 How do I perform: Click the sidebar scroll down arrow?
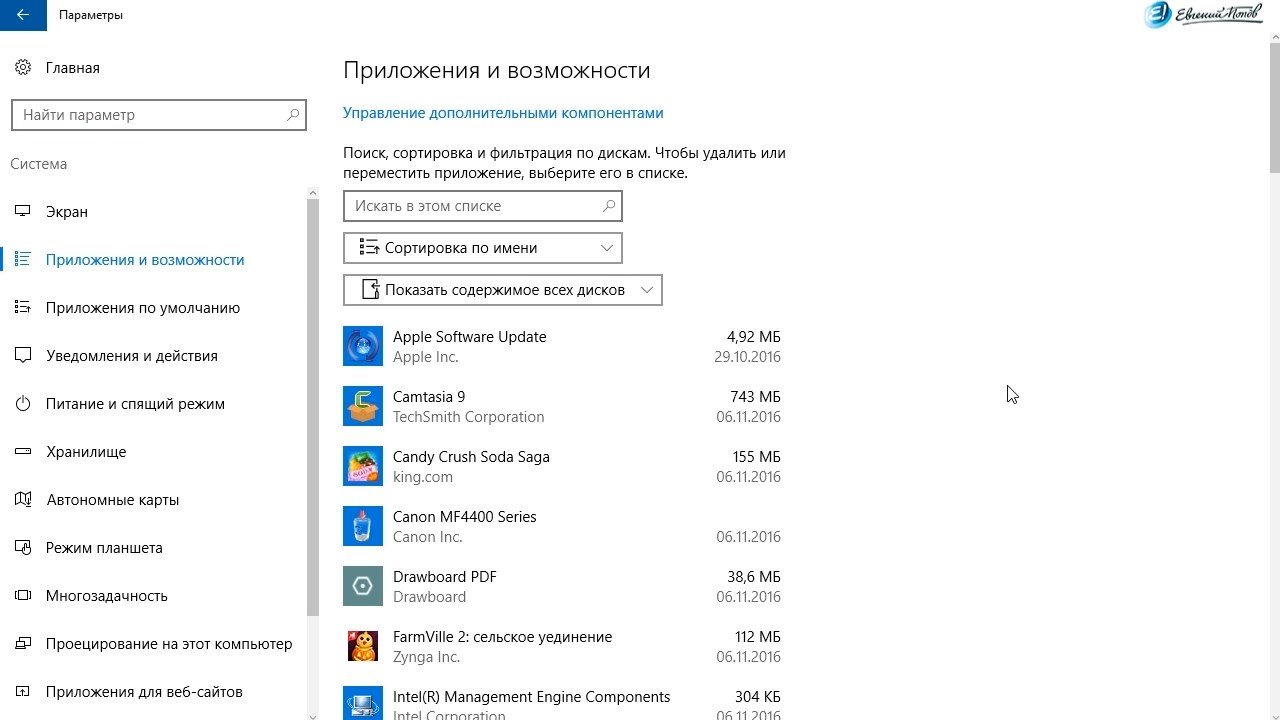[x=313, y=715]
